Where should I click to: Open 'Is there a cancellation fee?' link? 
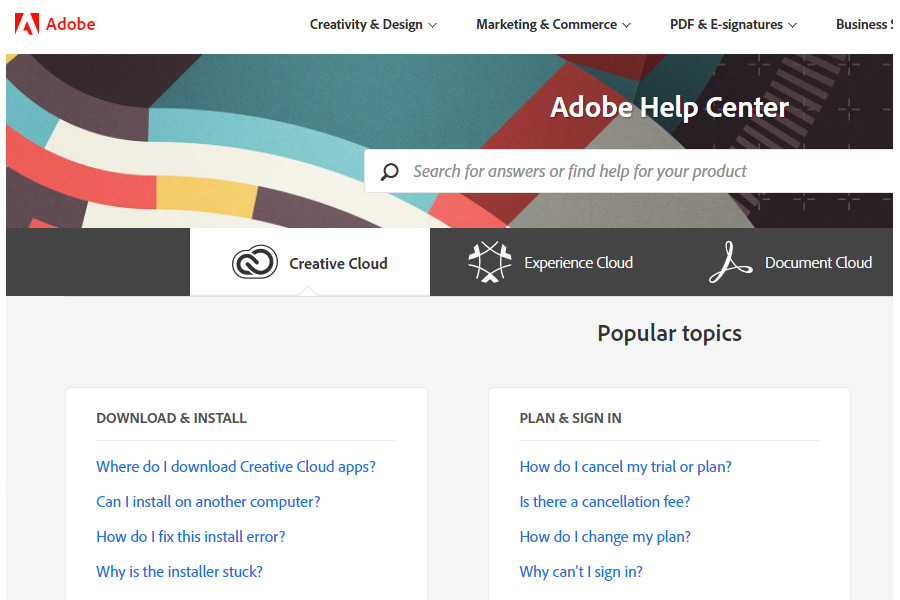605,502
